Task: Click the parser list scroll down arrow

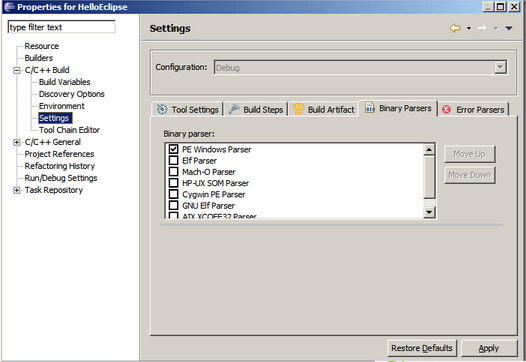Action: [429, 212]
